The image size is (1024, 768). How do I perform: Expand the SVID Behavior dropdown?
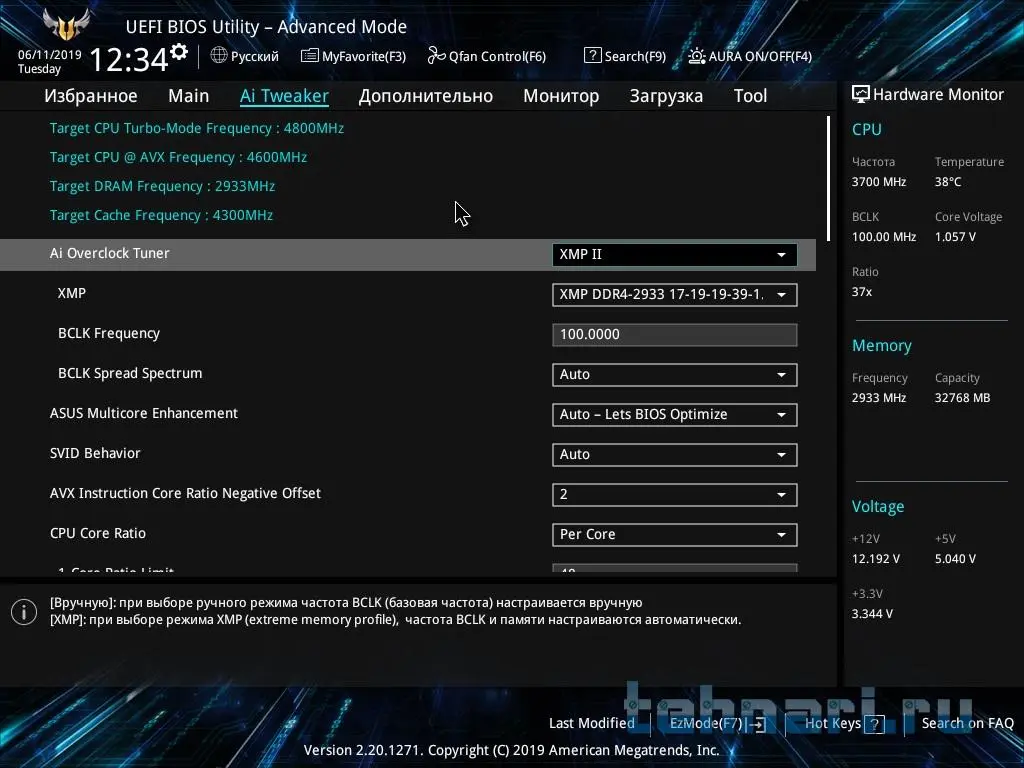675,455
